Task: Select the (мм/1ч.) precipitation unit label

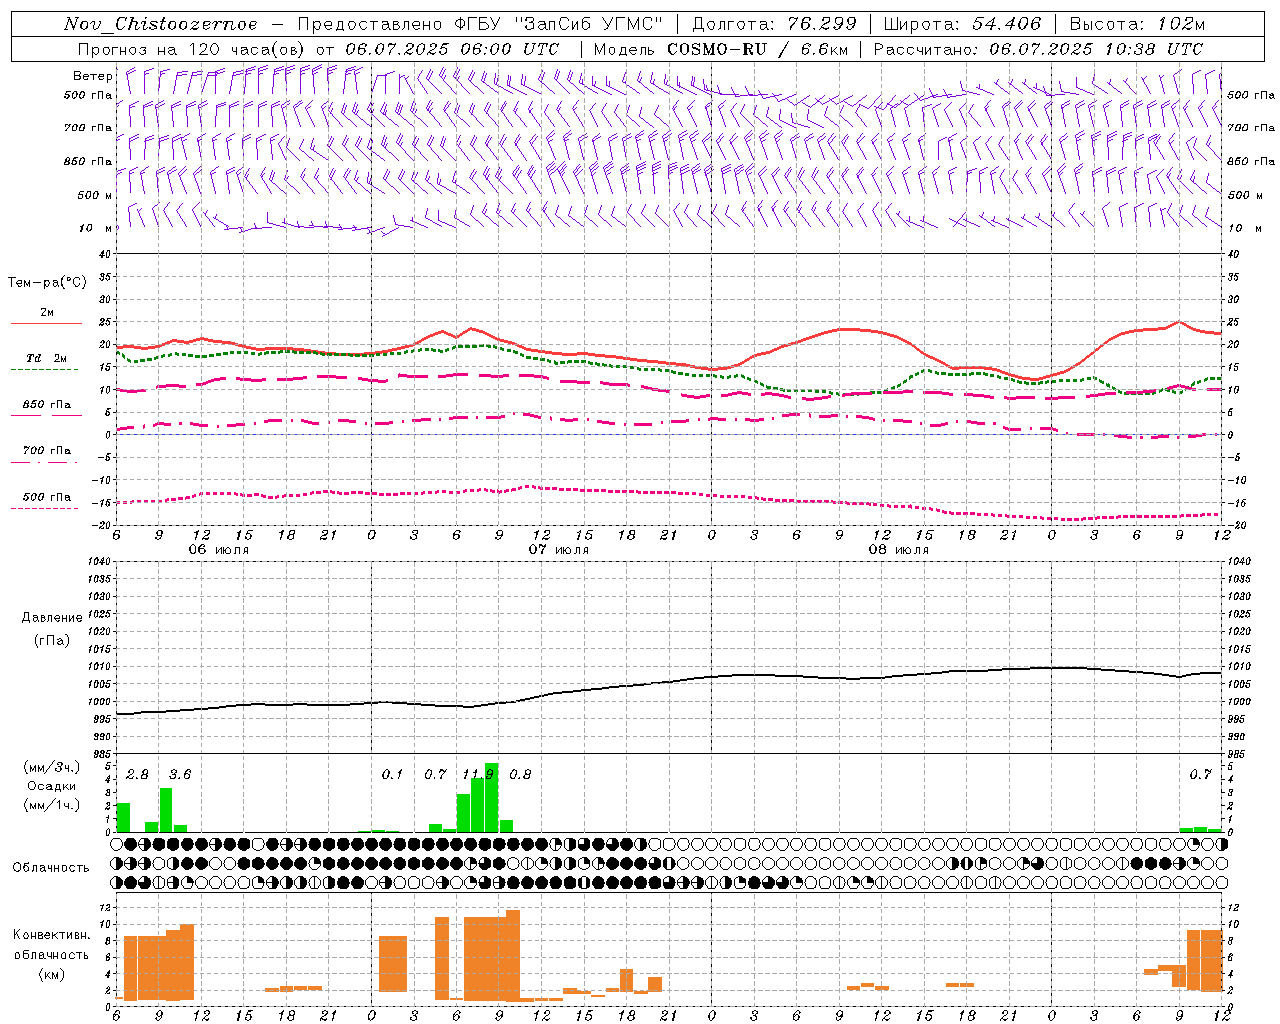Action: [x=52, y=805]
